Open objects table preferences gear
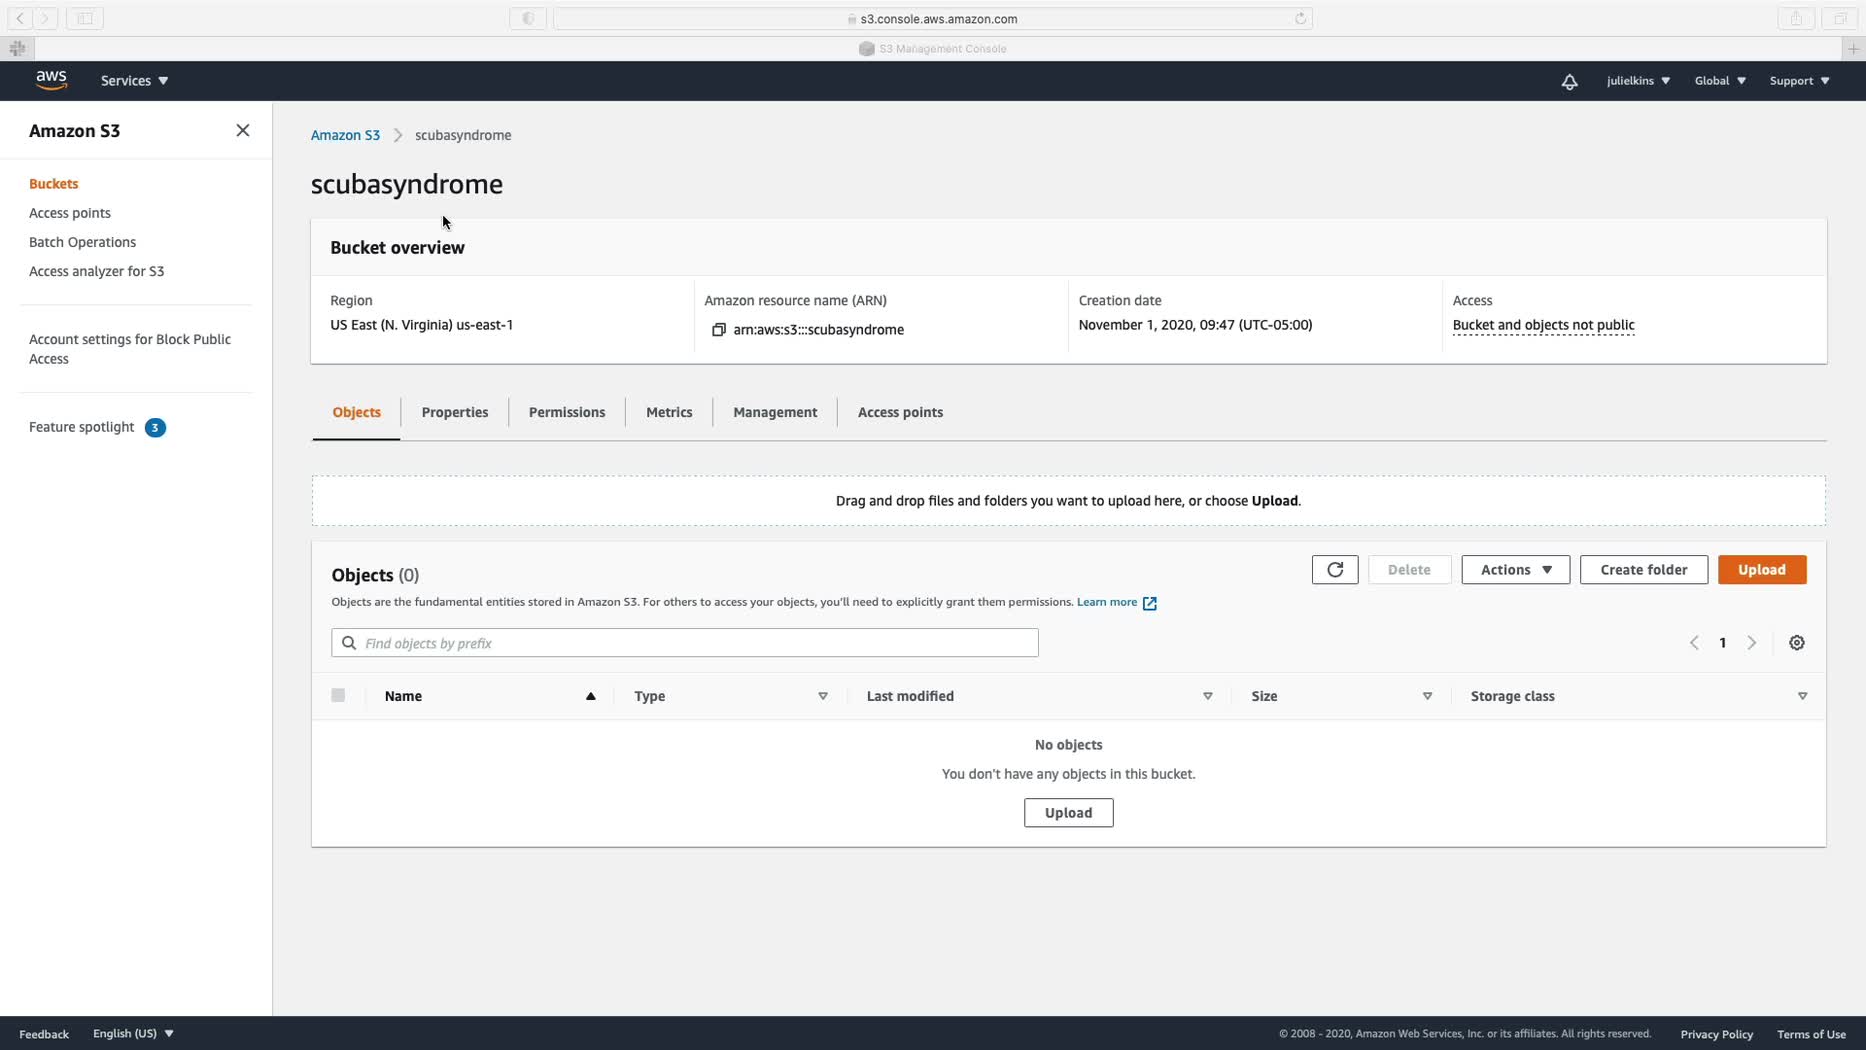 coord(1797,643)
